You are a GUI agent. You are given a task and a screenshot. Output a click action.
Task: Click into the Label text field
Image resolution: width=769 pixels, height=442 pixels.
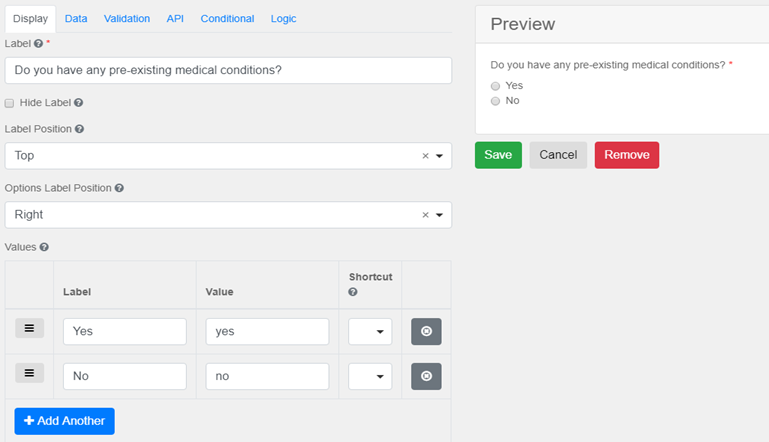pyautogui.click(x=228, y=70)
